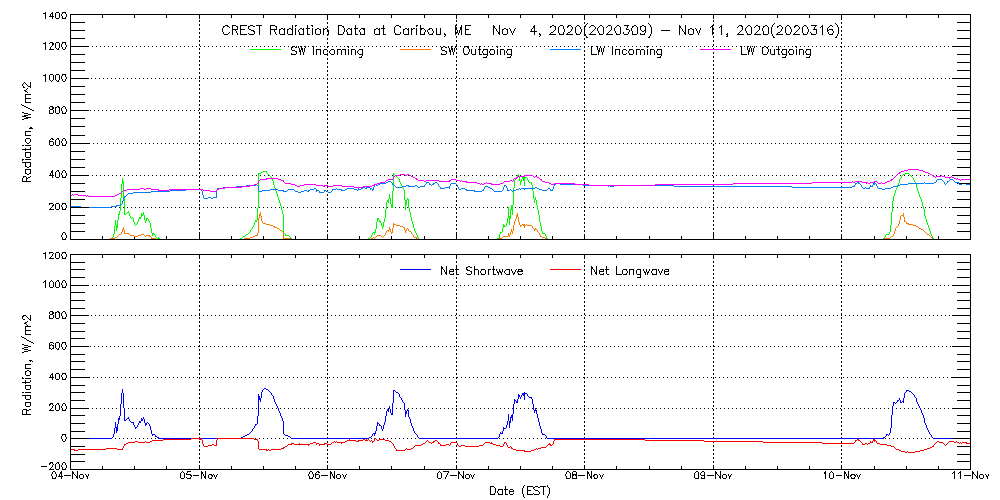Click the Net Longwave legend text
1000x500 pixels.
coord(629,271)
